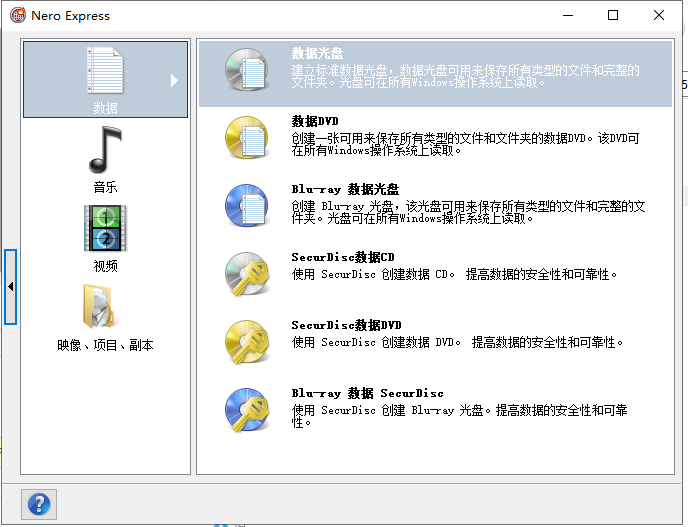Click the 数据光盘 silver disc icon
Image resolution: width=688 pixels, height=527 pixels.
247,70
